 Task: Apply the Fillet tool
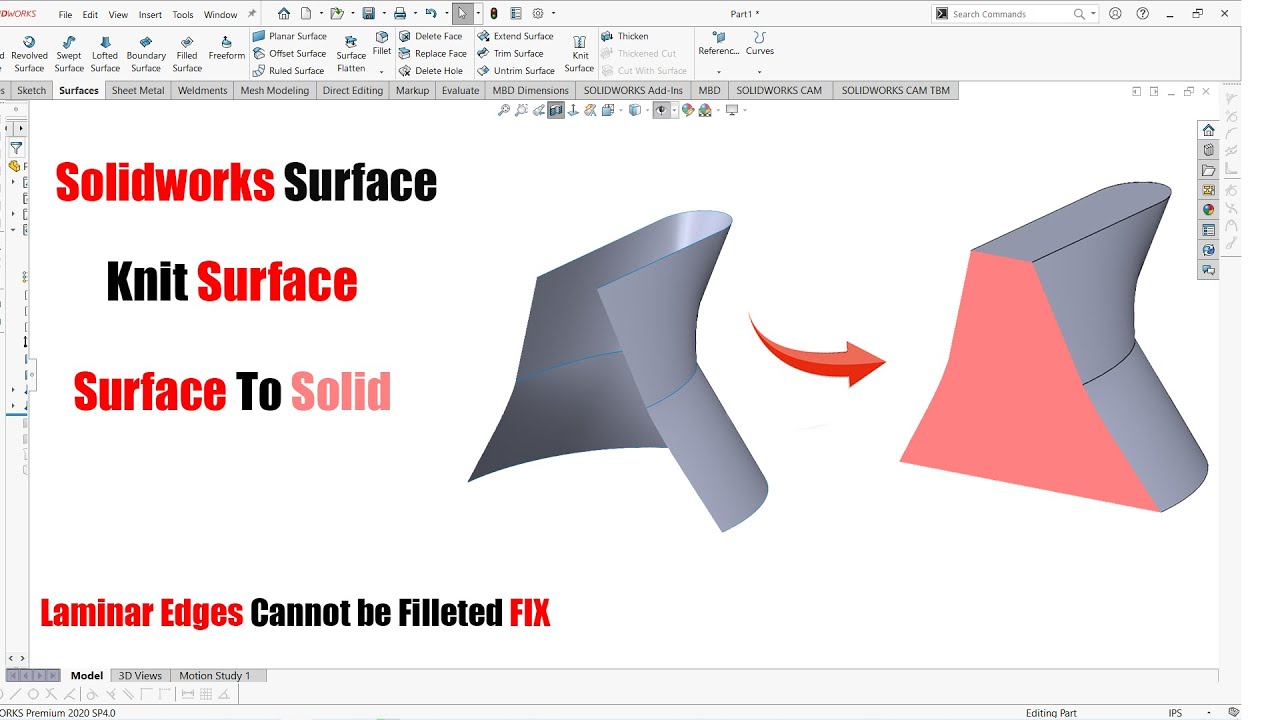[382, 44]
